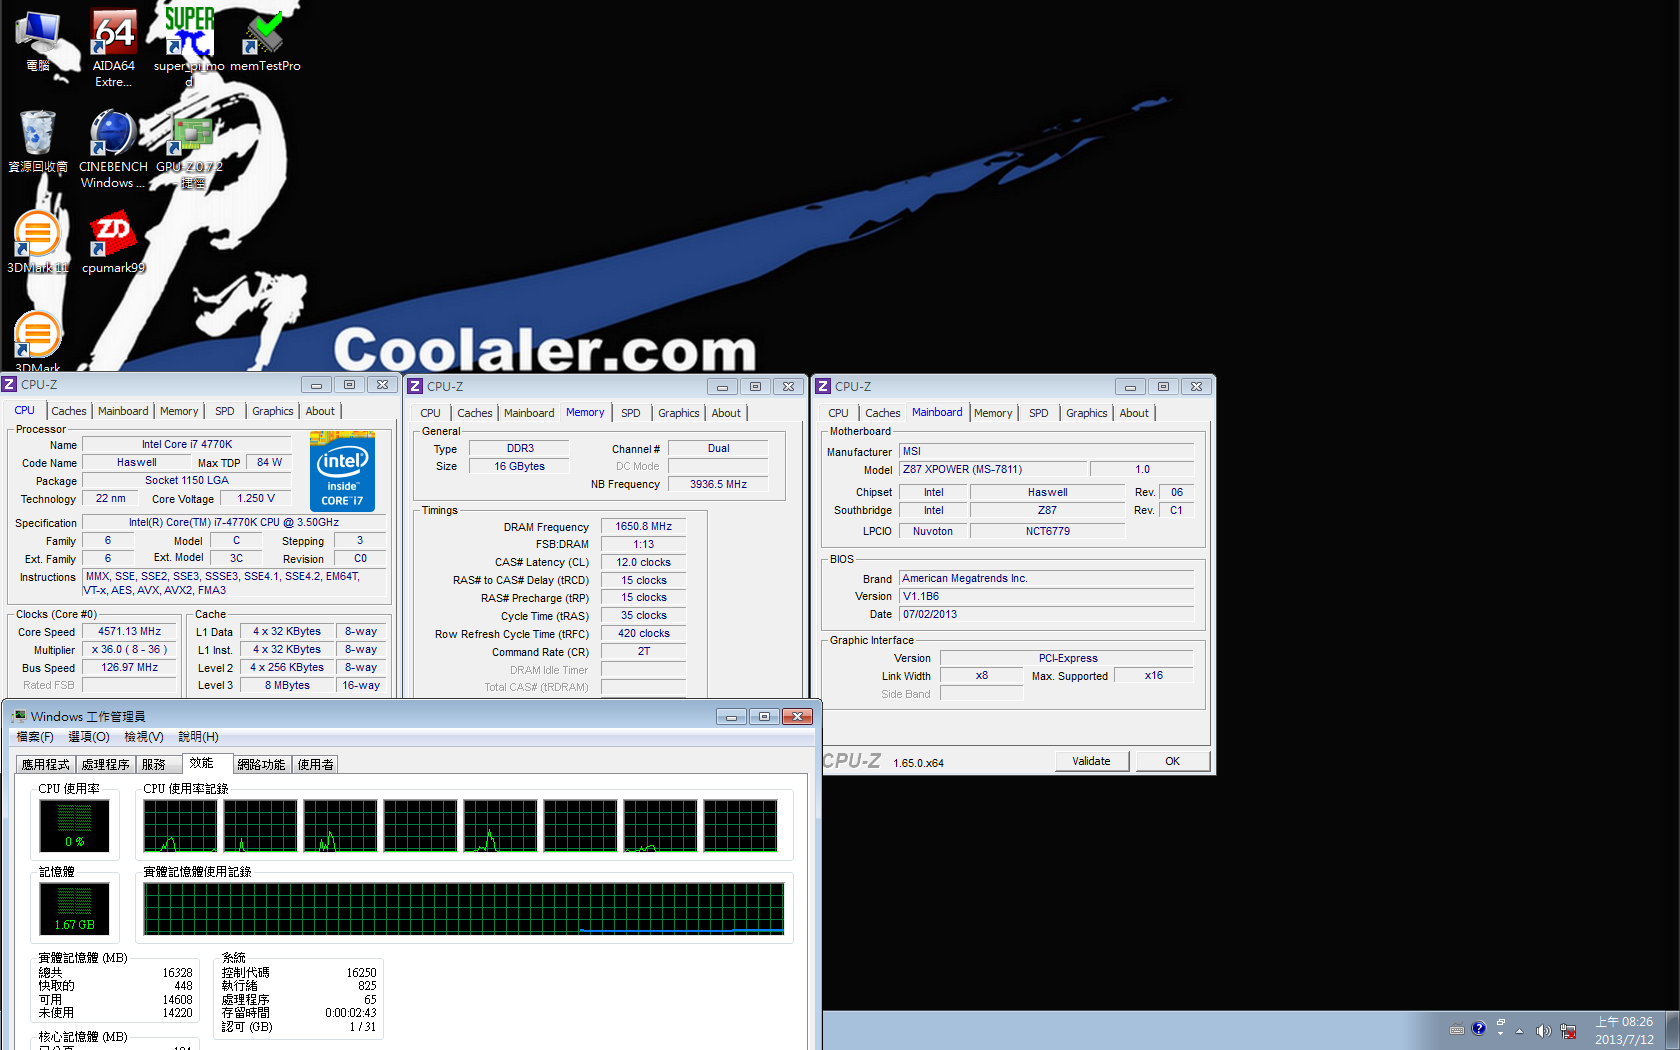Select the 3DMark shortcut below 3DMark 11
This screenshot has width=1680, height=1050.
click(38, 340)
